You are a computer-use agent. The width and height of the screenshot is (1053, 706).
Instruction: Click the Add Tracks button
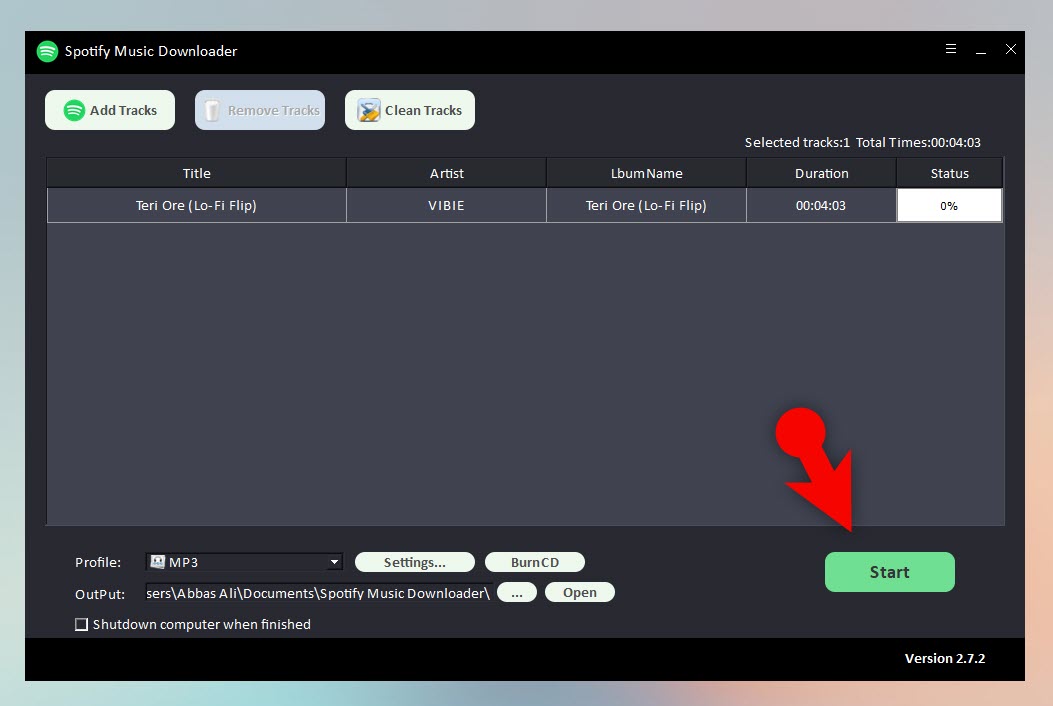click(x=110, y=110)
